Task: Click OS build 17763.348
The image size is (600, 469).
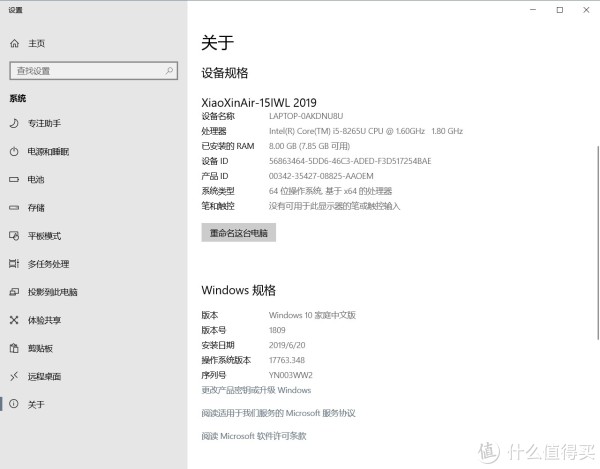Action: (287, 360)
